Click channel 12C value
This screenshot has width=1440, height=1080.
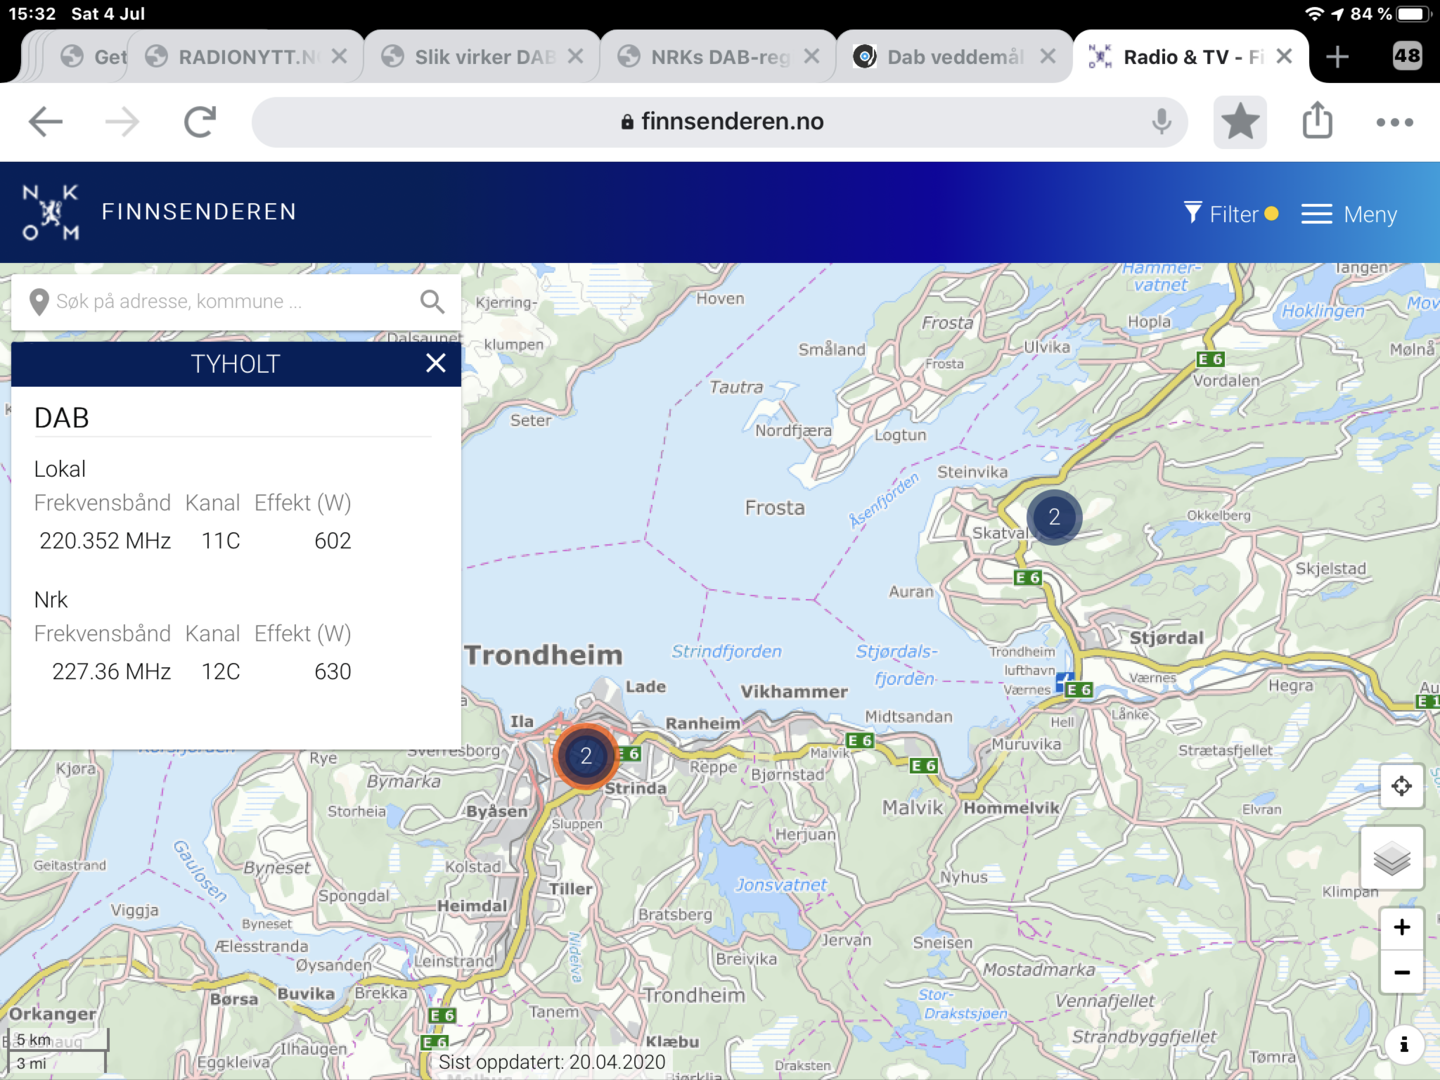click(x=221, y=672)
